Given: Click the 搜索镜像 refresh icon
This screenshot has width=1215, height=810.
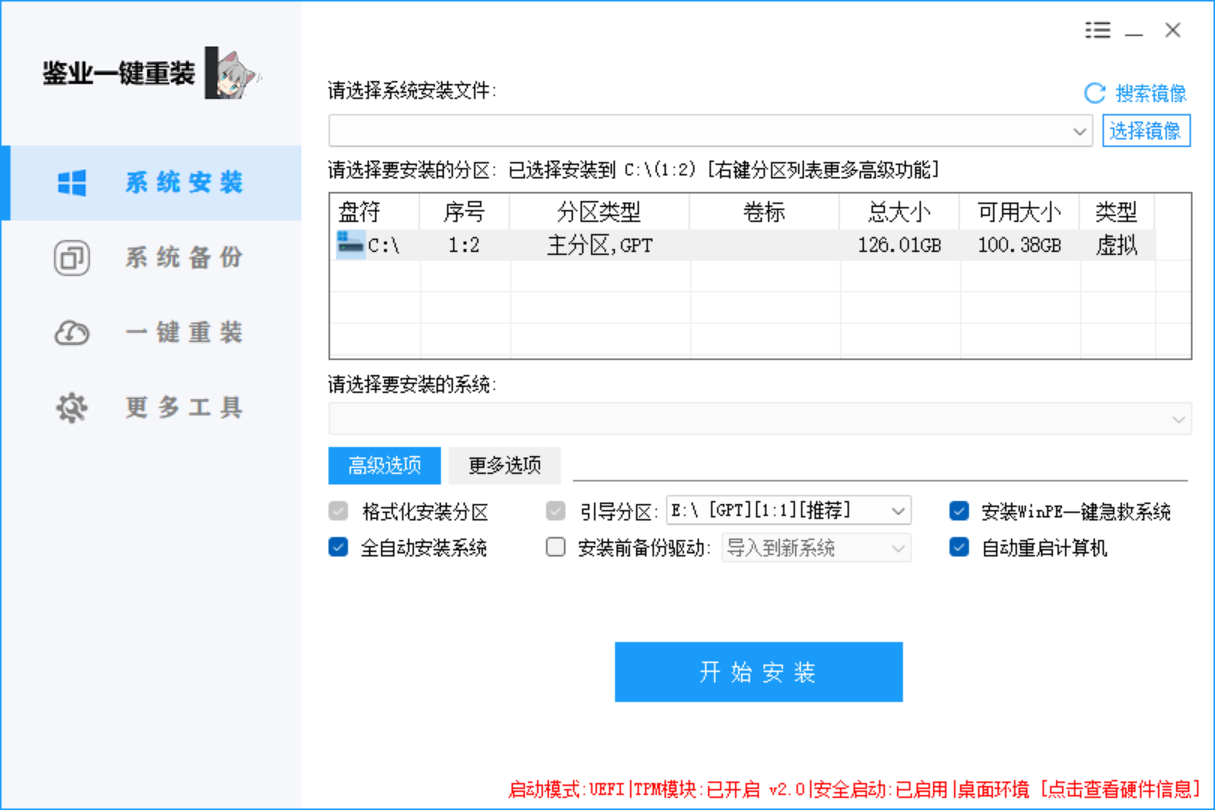Looking at the screenshot, I should click(x=1095, y=93).
